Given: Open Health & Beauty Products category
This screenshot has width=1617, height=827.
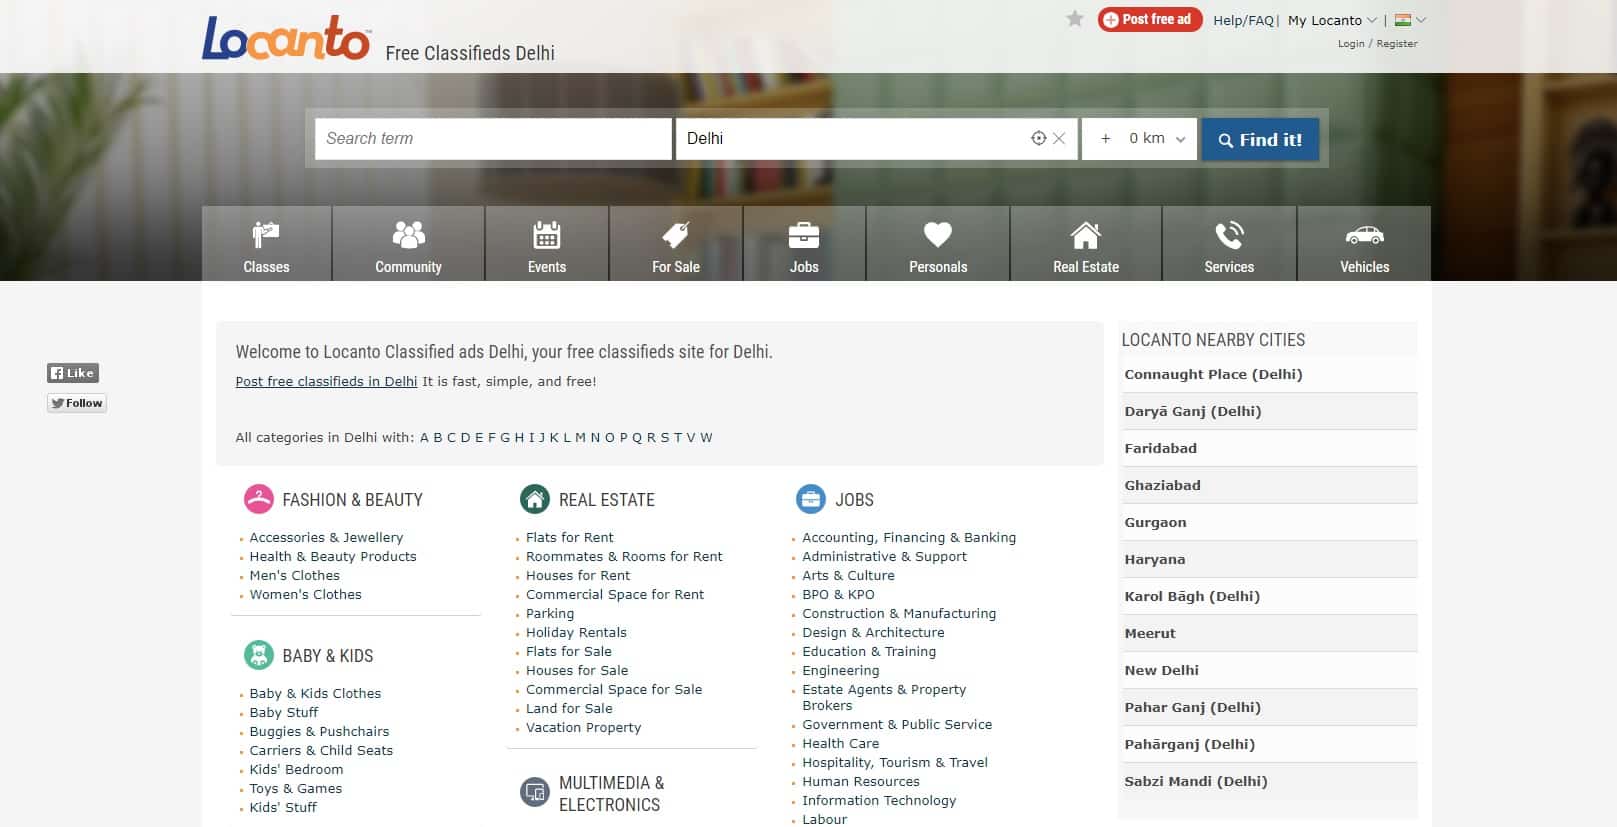Looking at the screenshot, I should (333, 556).
